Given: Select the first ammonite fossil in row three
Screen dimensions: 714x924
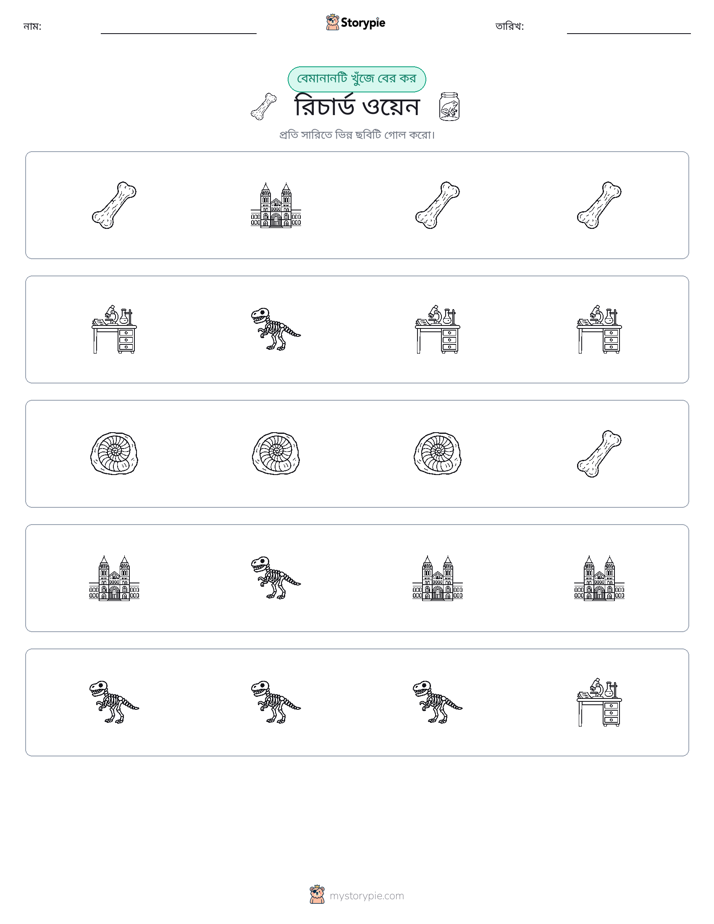Looking at the screenshot, I should click(114, 454).
